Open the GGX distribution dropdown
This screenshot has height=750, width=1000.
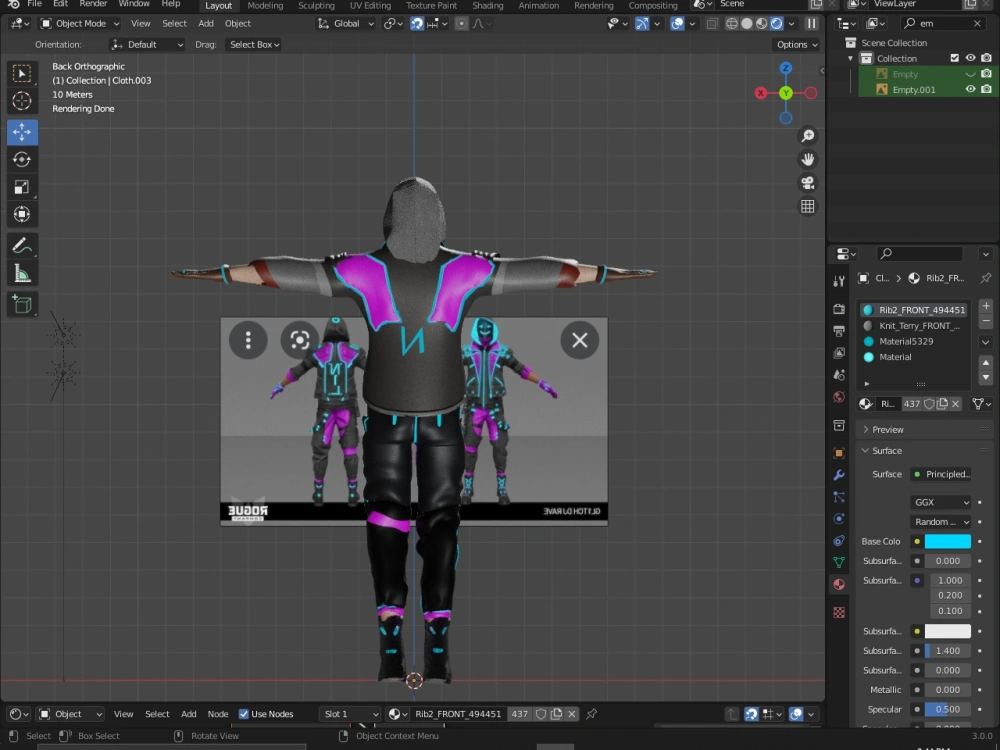click(x=938, y=502)
